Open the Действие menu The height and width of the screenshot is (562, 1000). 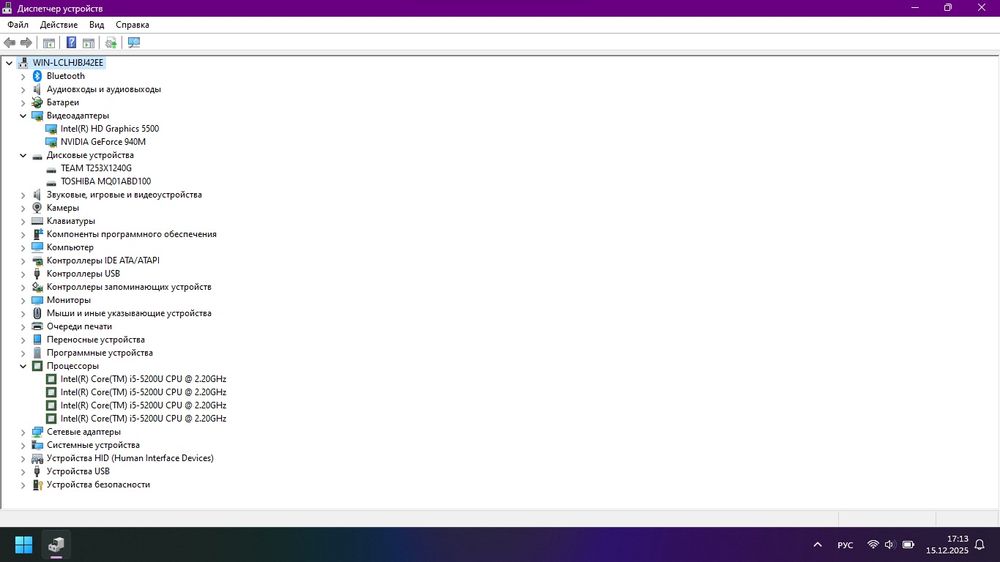59,25
